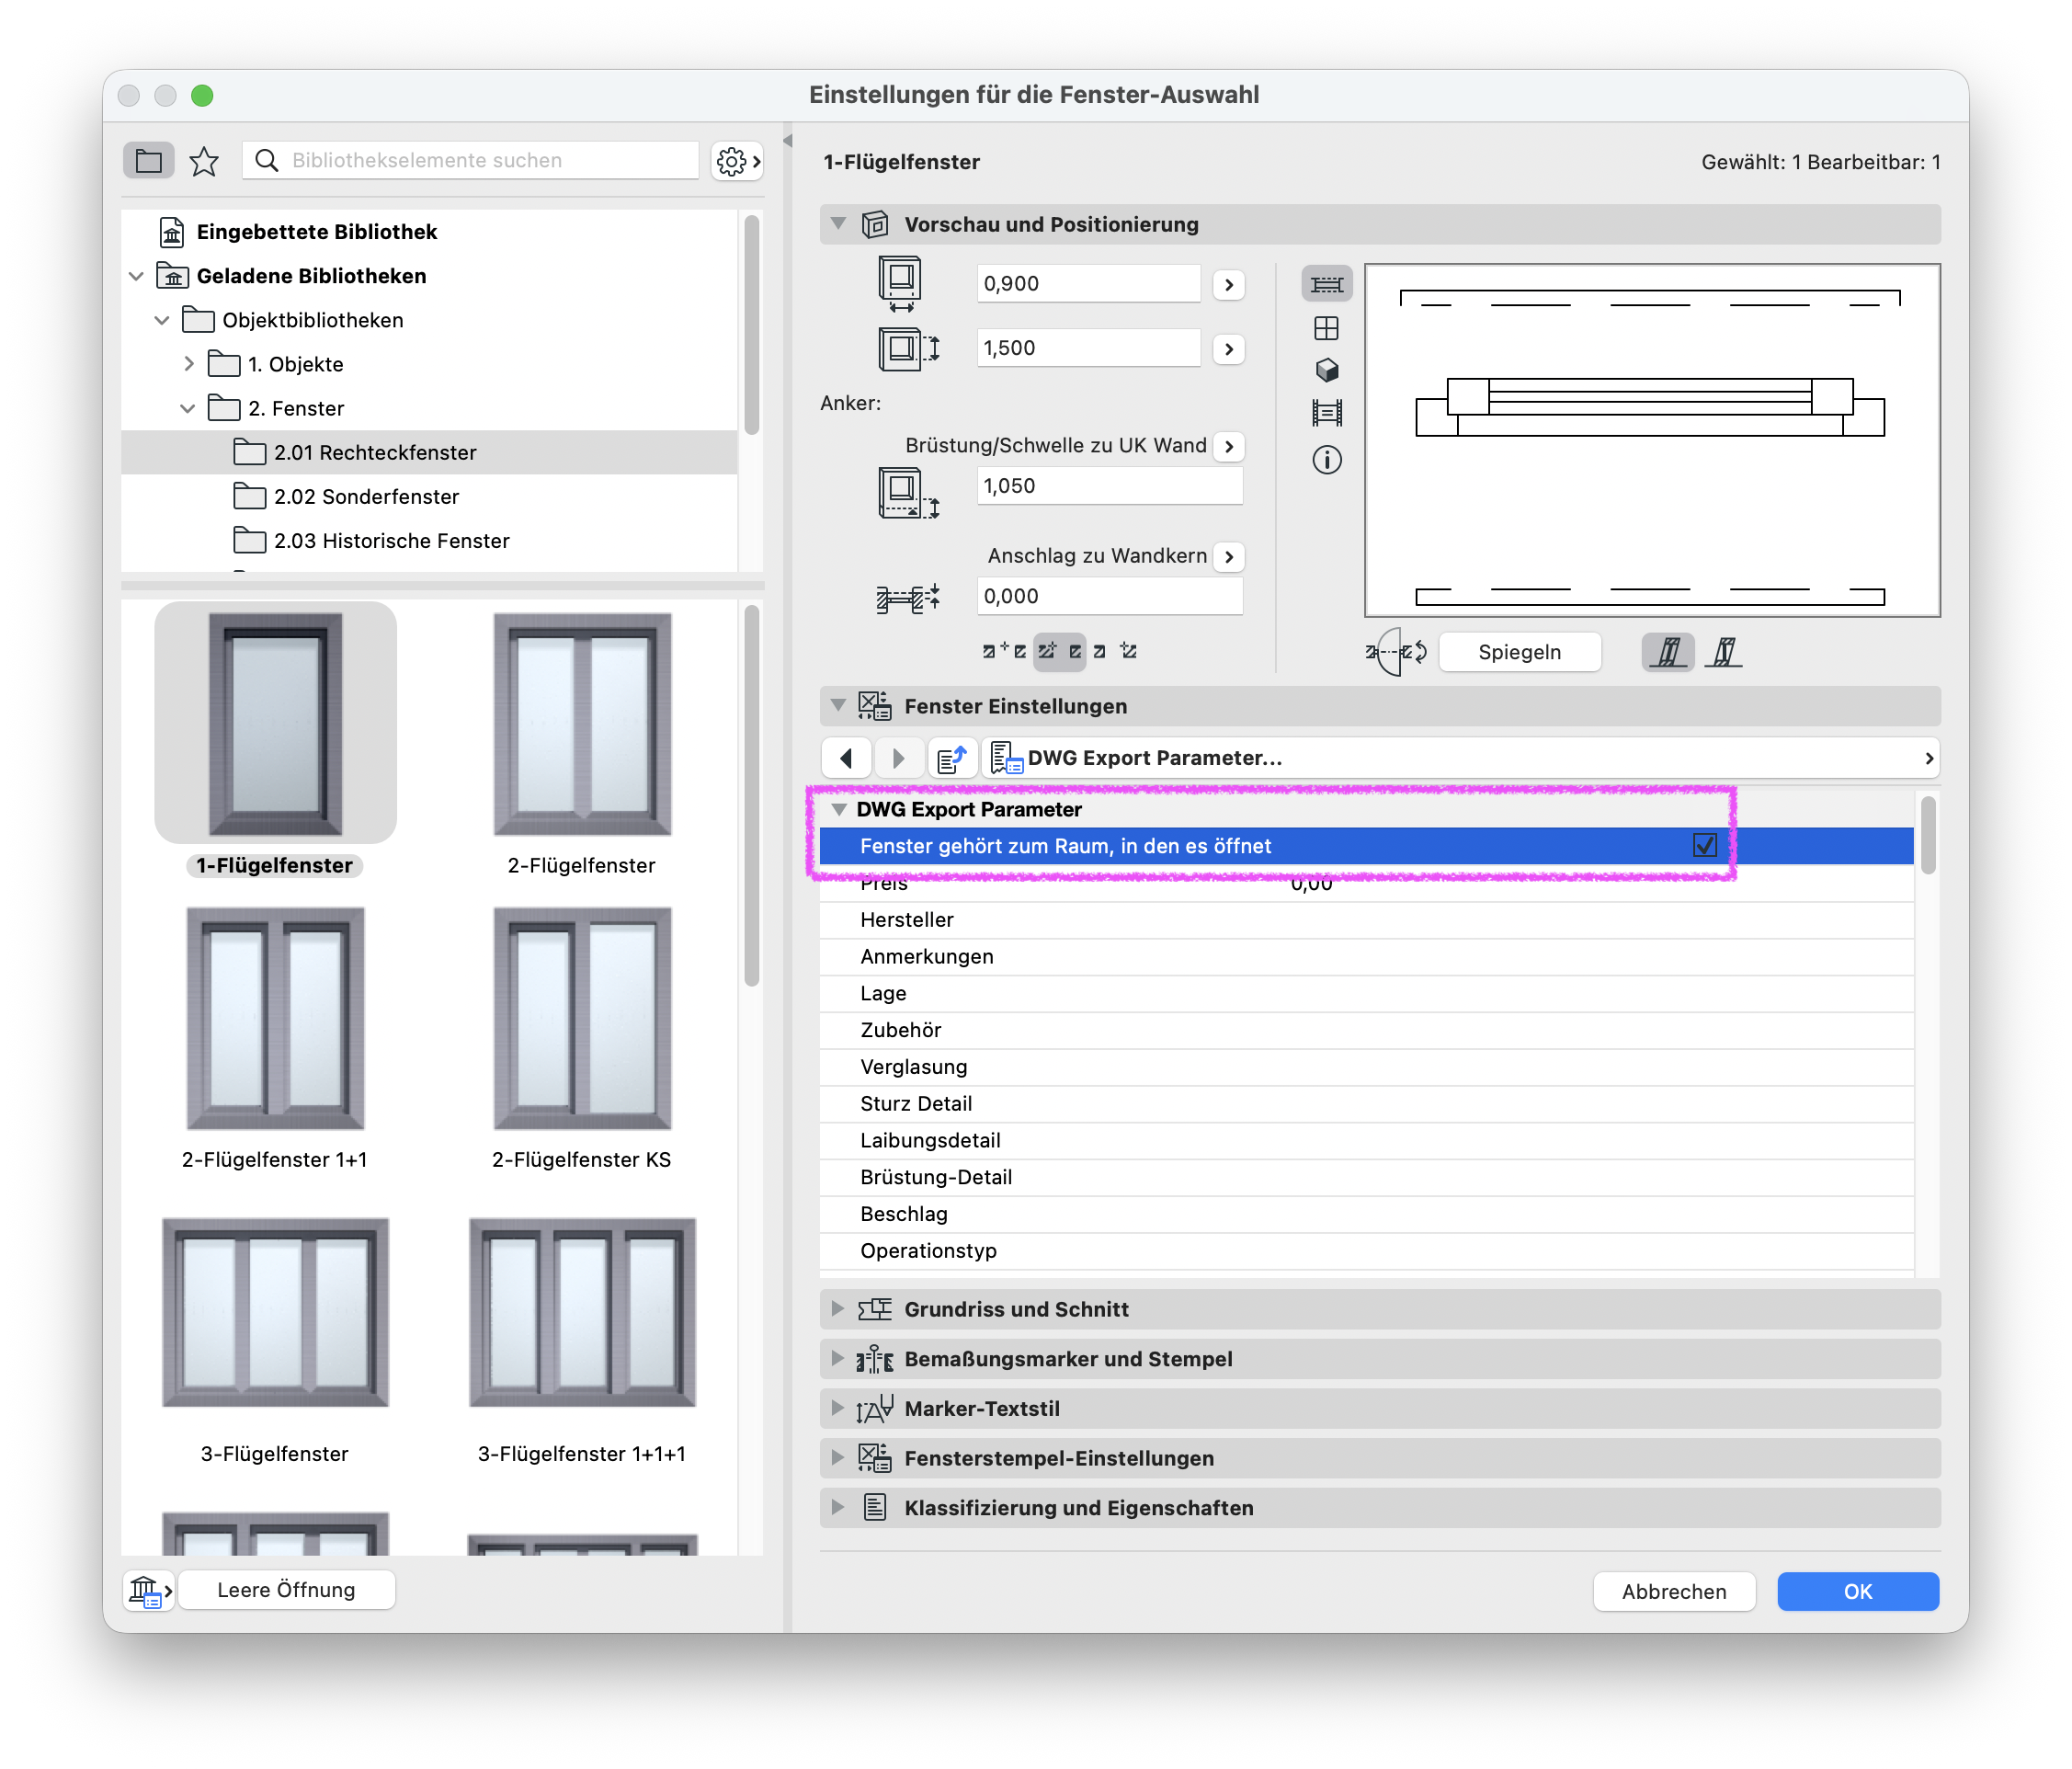Expand the Marker-Textstil panel

coord(838,1408)
